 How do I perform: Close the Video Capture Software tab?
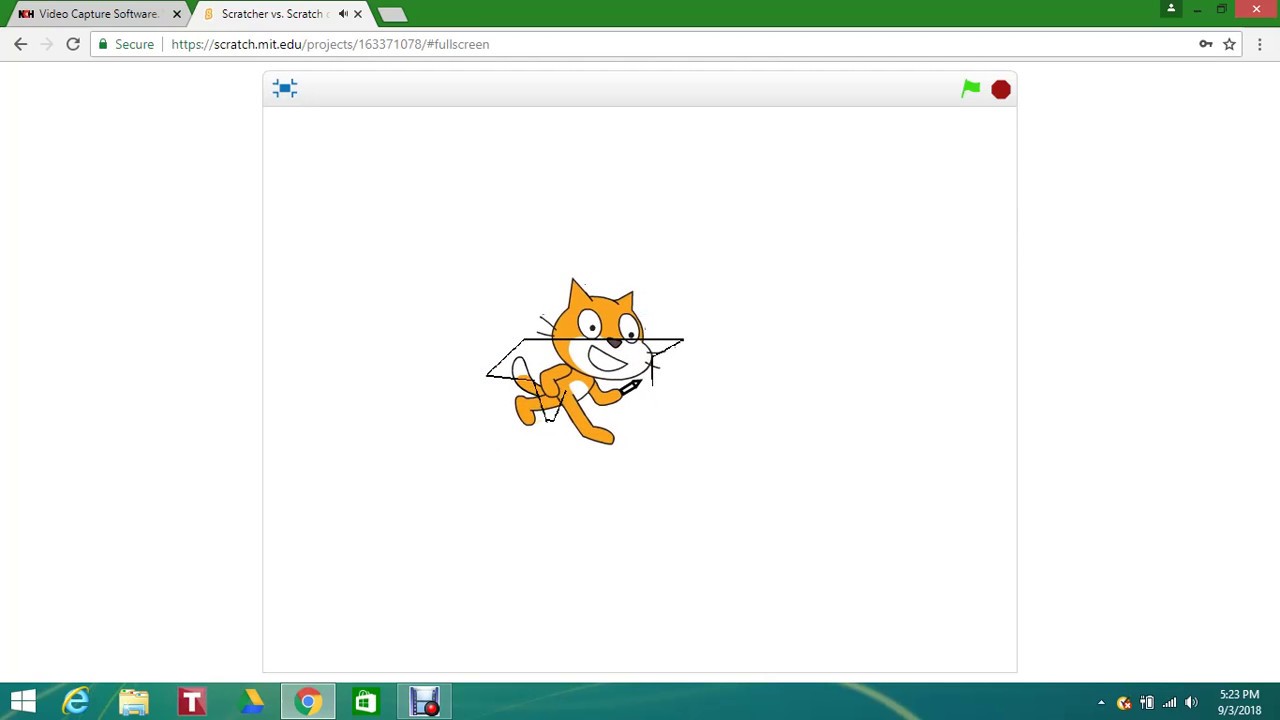177,14
